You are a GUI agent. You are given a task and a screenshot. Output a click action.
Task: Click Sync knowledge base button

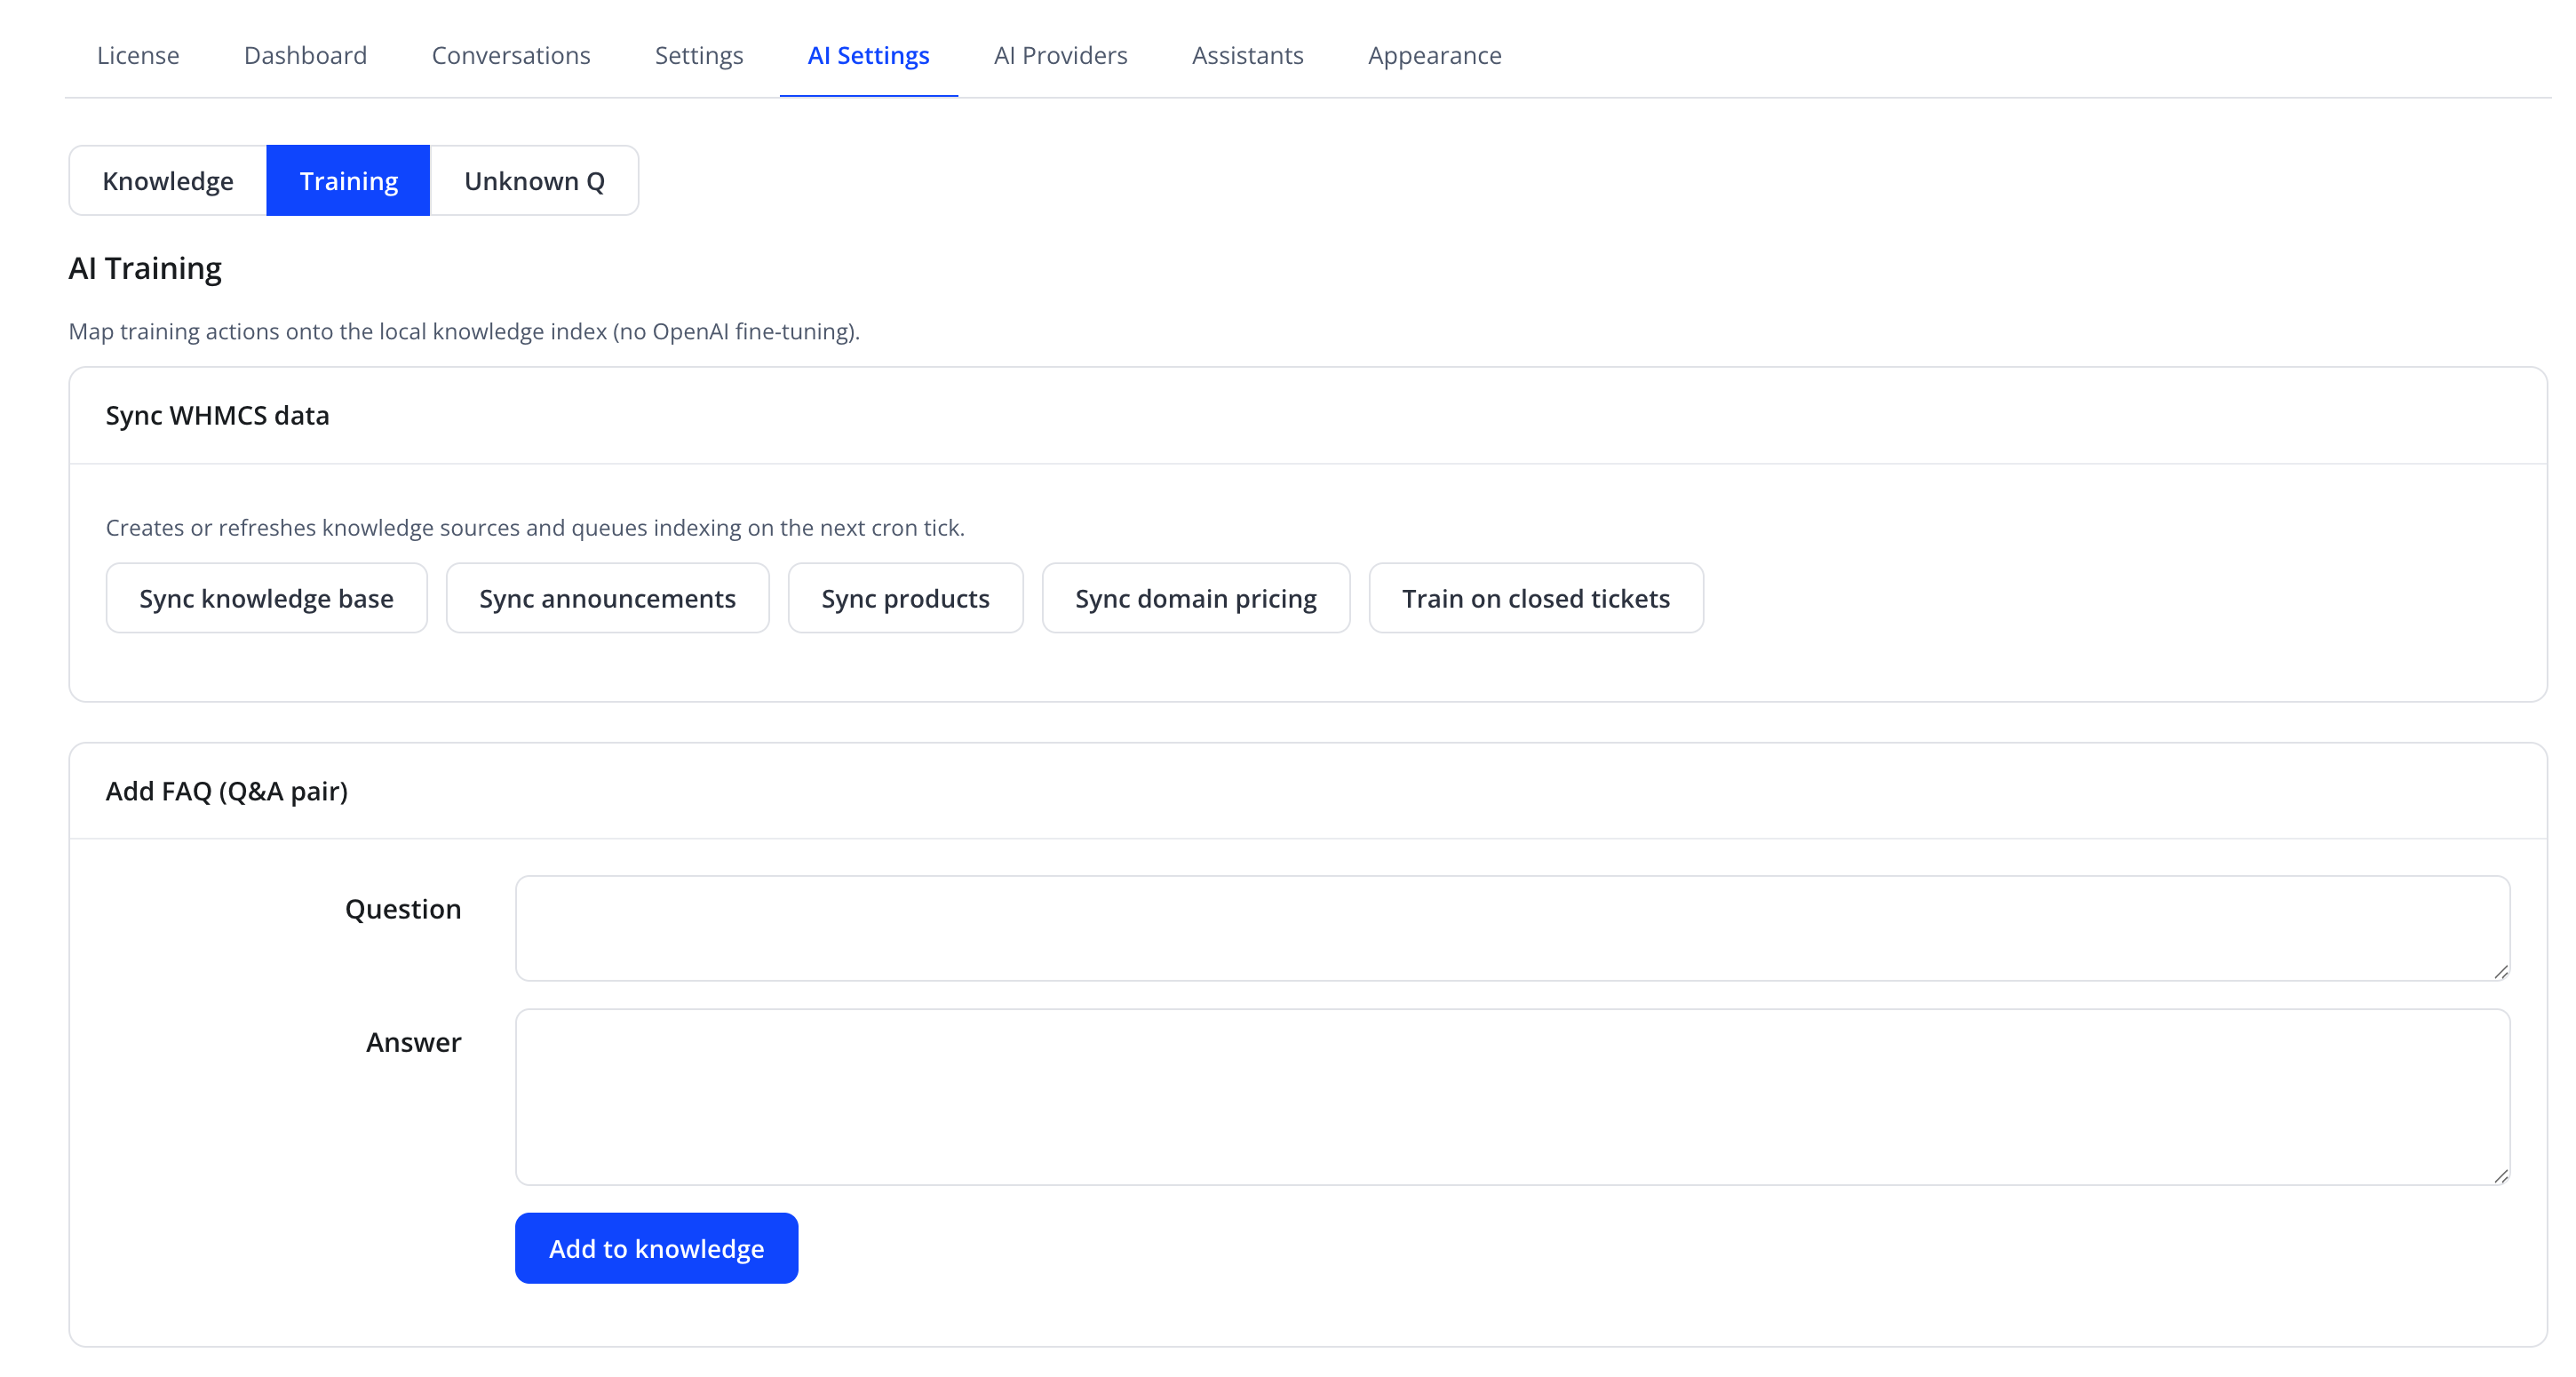[x=266, y=598]
